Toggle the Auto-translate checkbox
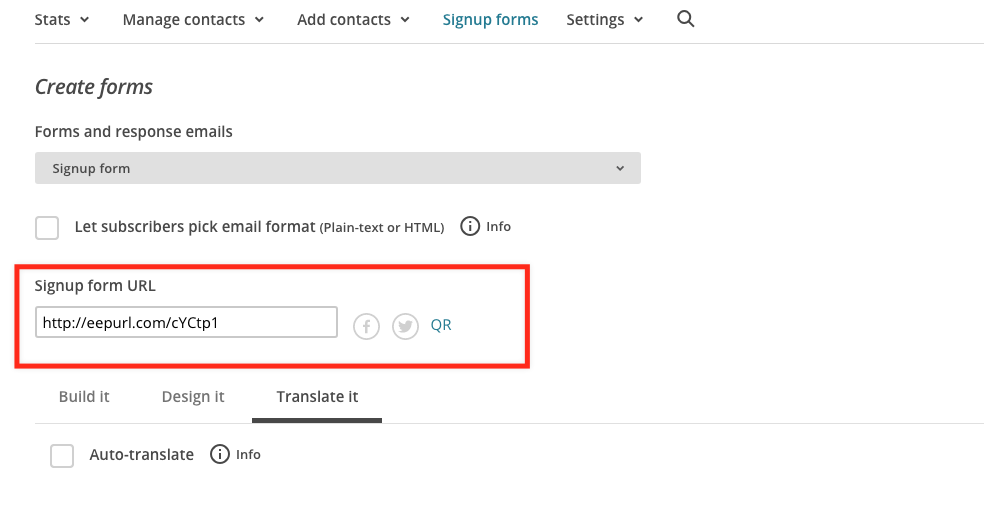 [x=62, y=456]
